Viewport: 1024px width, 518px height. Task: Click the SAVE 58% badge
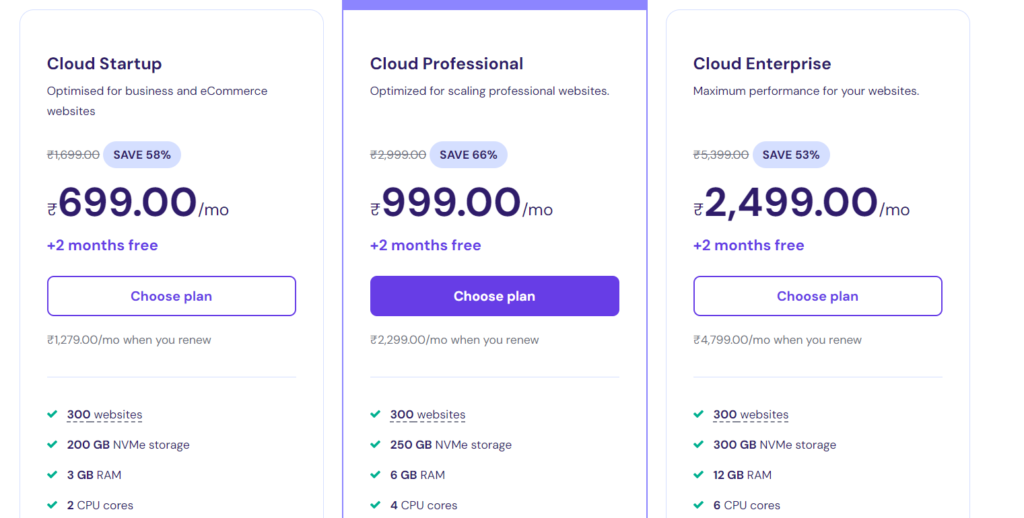point(142,155)
